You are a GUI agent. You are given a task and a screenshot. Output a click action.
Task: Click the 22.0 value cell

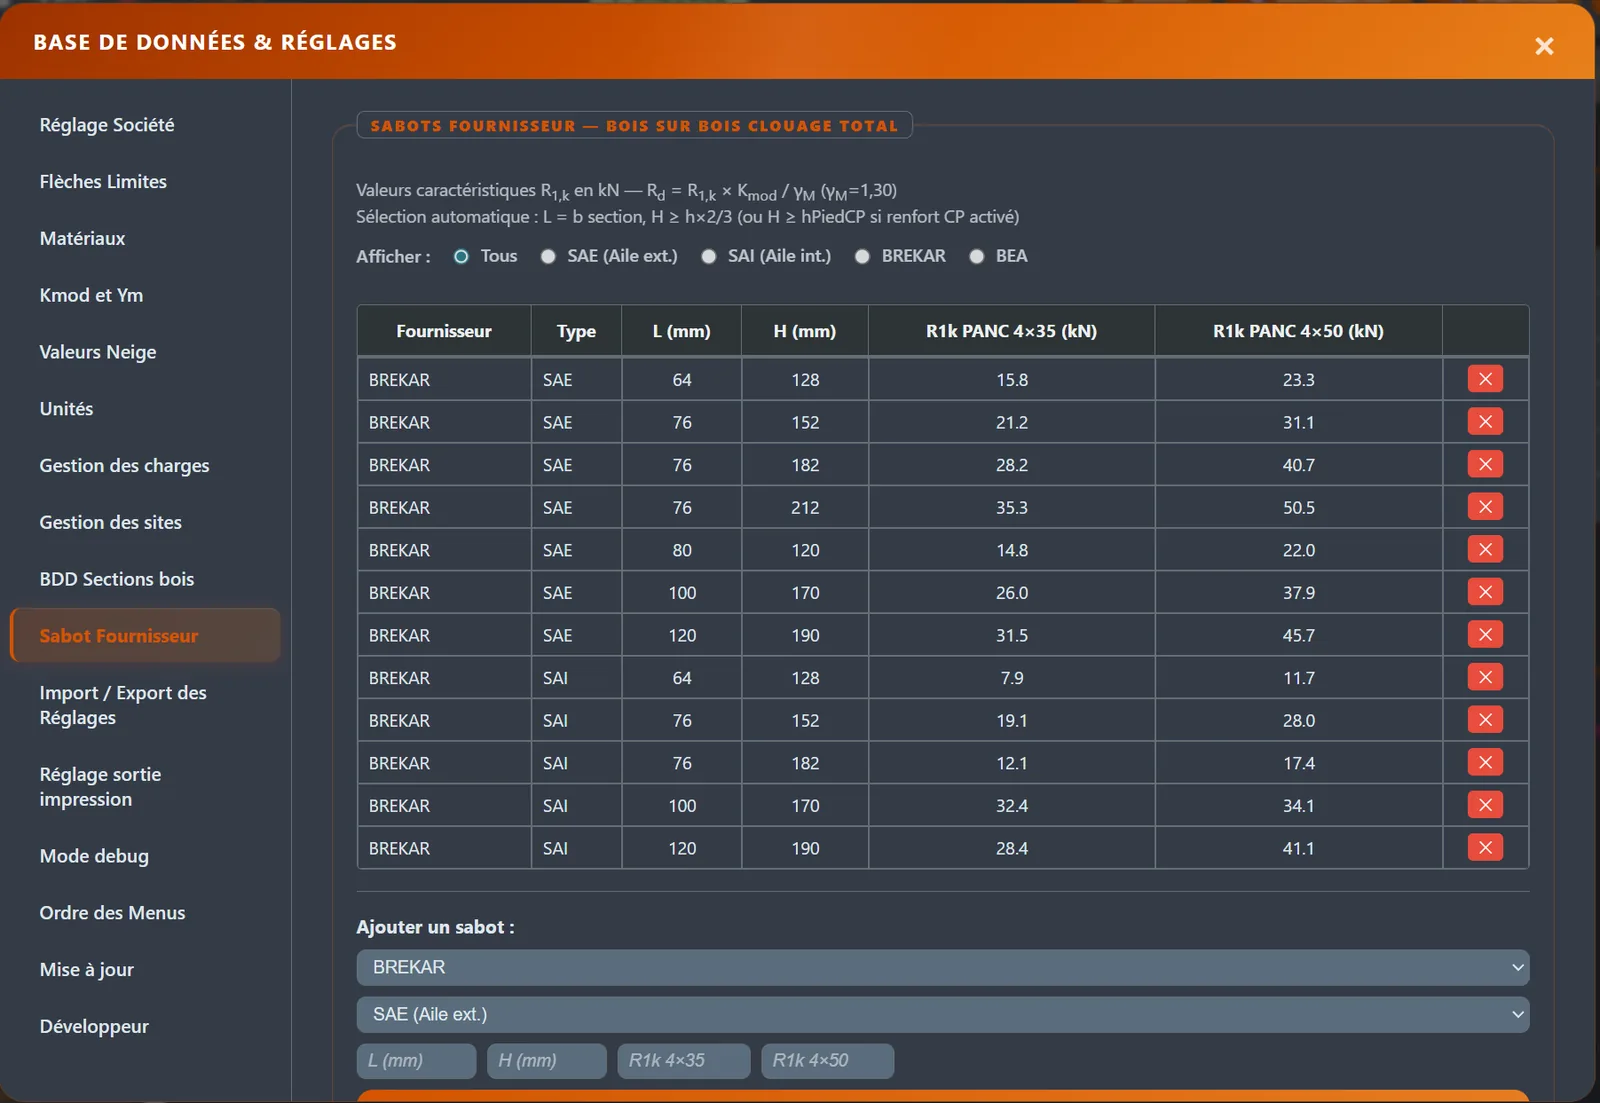pyautogui.click(x=1299, y=550)
